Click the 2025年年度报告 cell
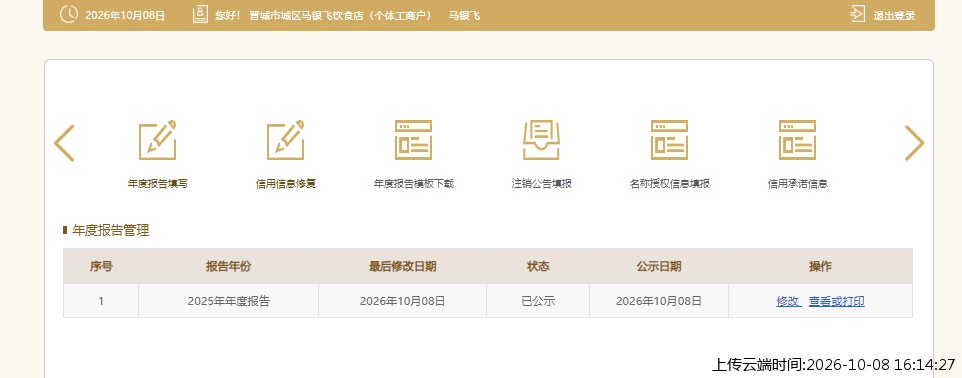The height and width of the screenshot is (378, 962). [228, 301]
